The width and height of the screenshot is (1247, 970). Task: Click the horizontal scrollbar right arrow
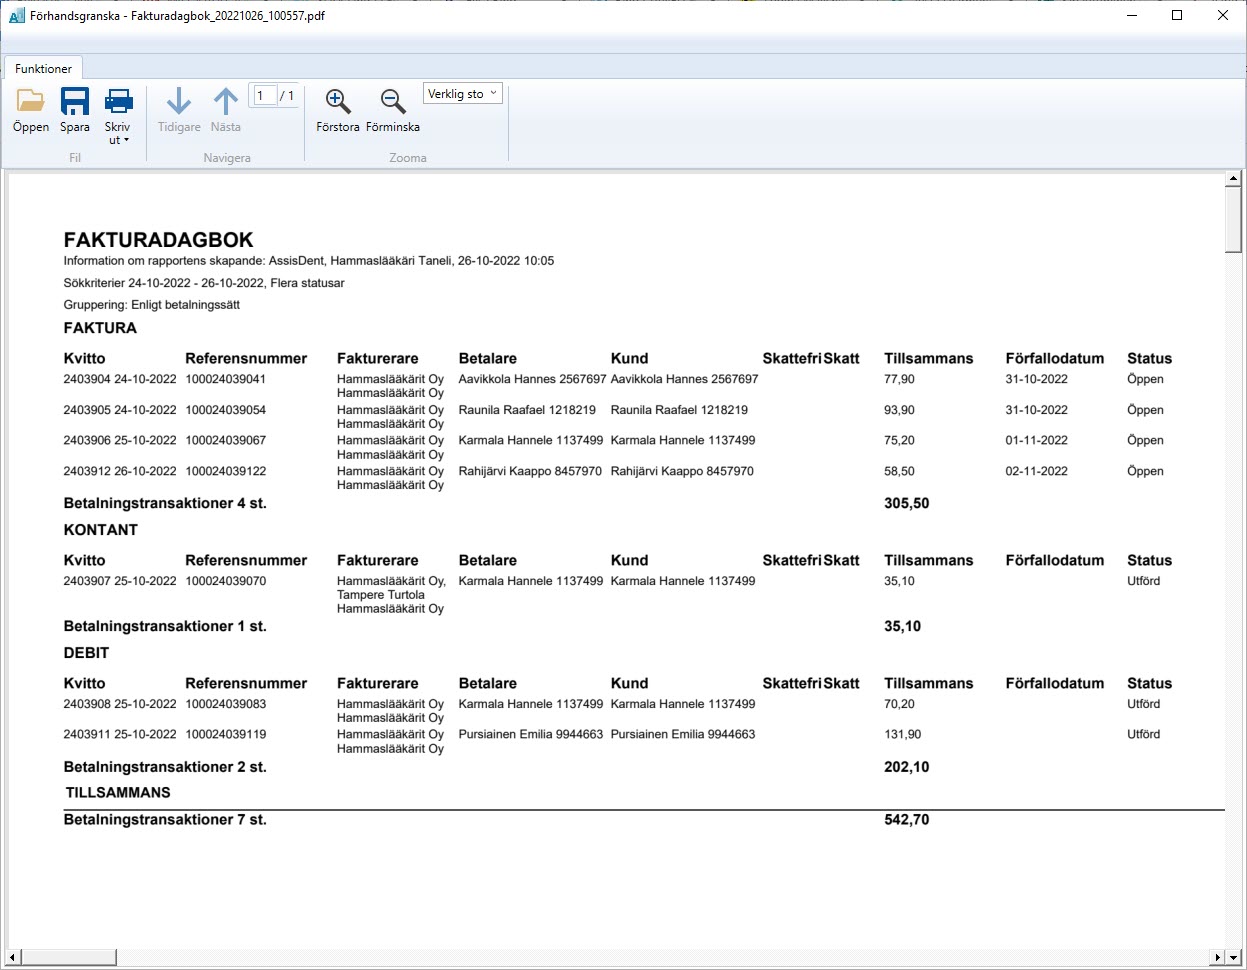coord(1217,957)
